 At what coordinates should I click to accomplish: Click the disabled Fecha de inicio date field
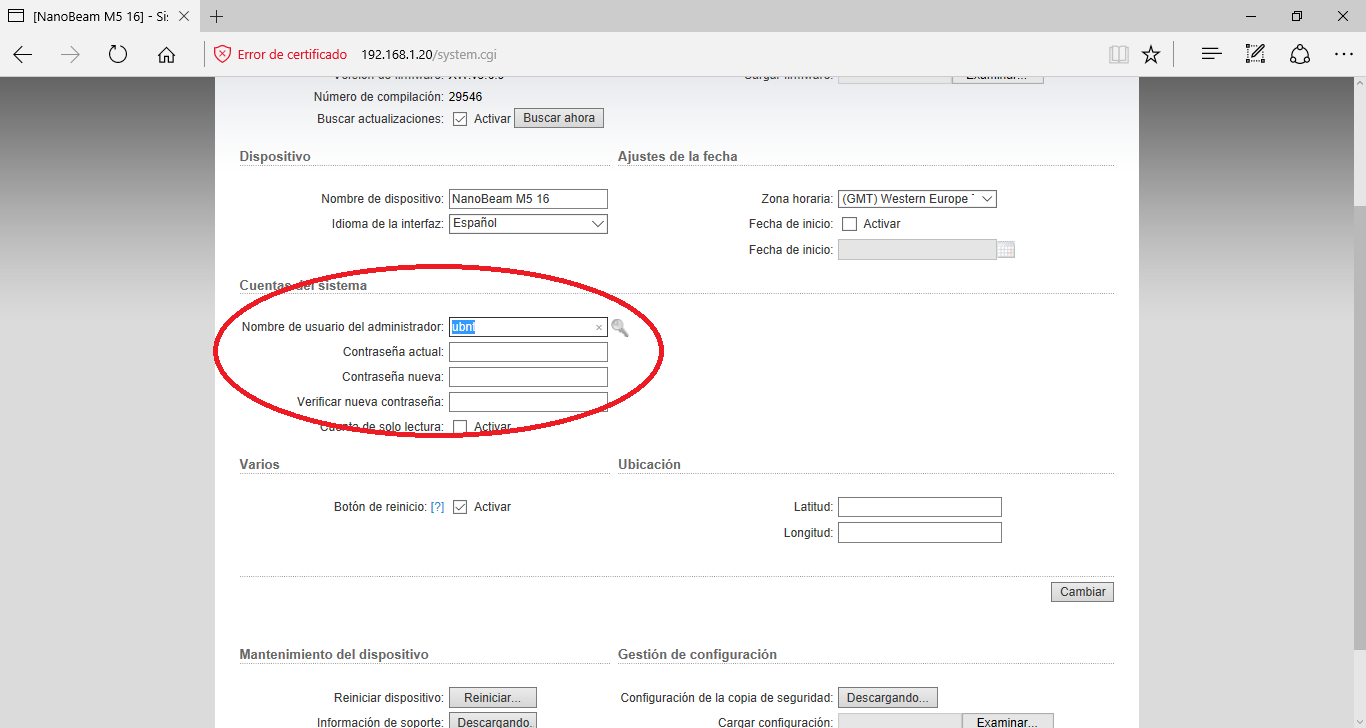pyautogui.click(x=917, y=250)
